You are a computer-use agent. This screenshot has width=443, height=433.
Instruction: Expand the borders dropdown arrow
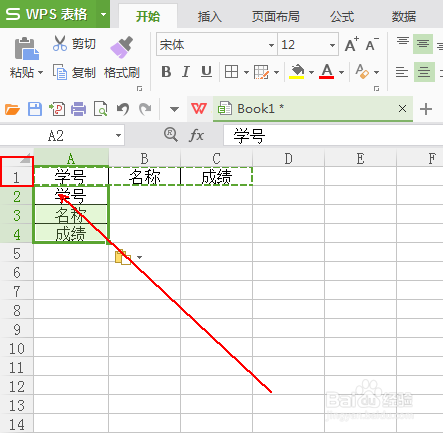click(x=246, y=72)
